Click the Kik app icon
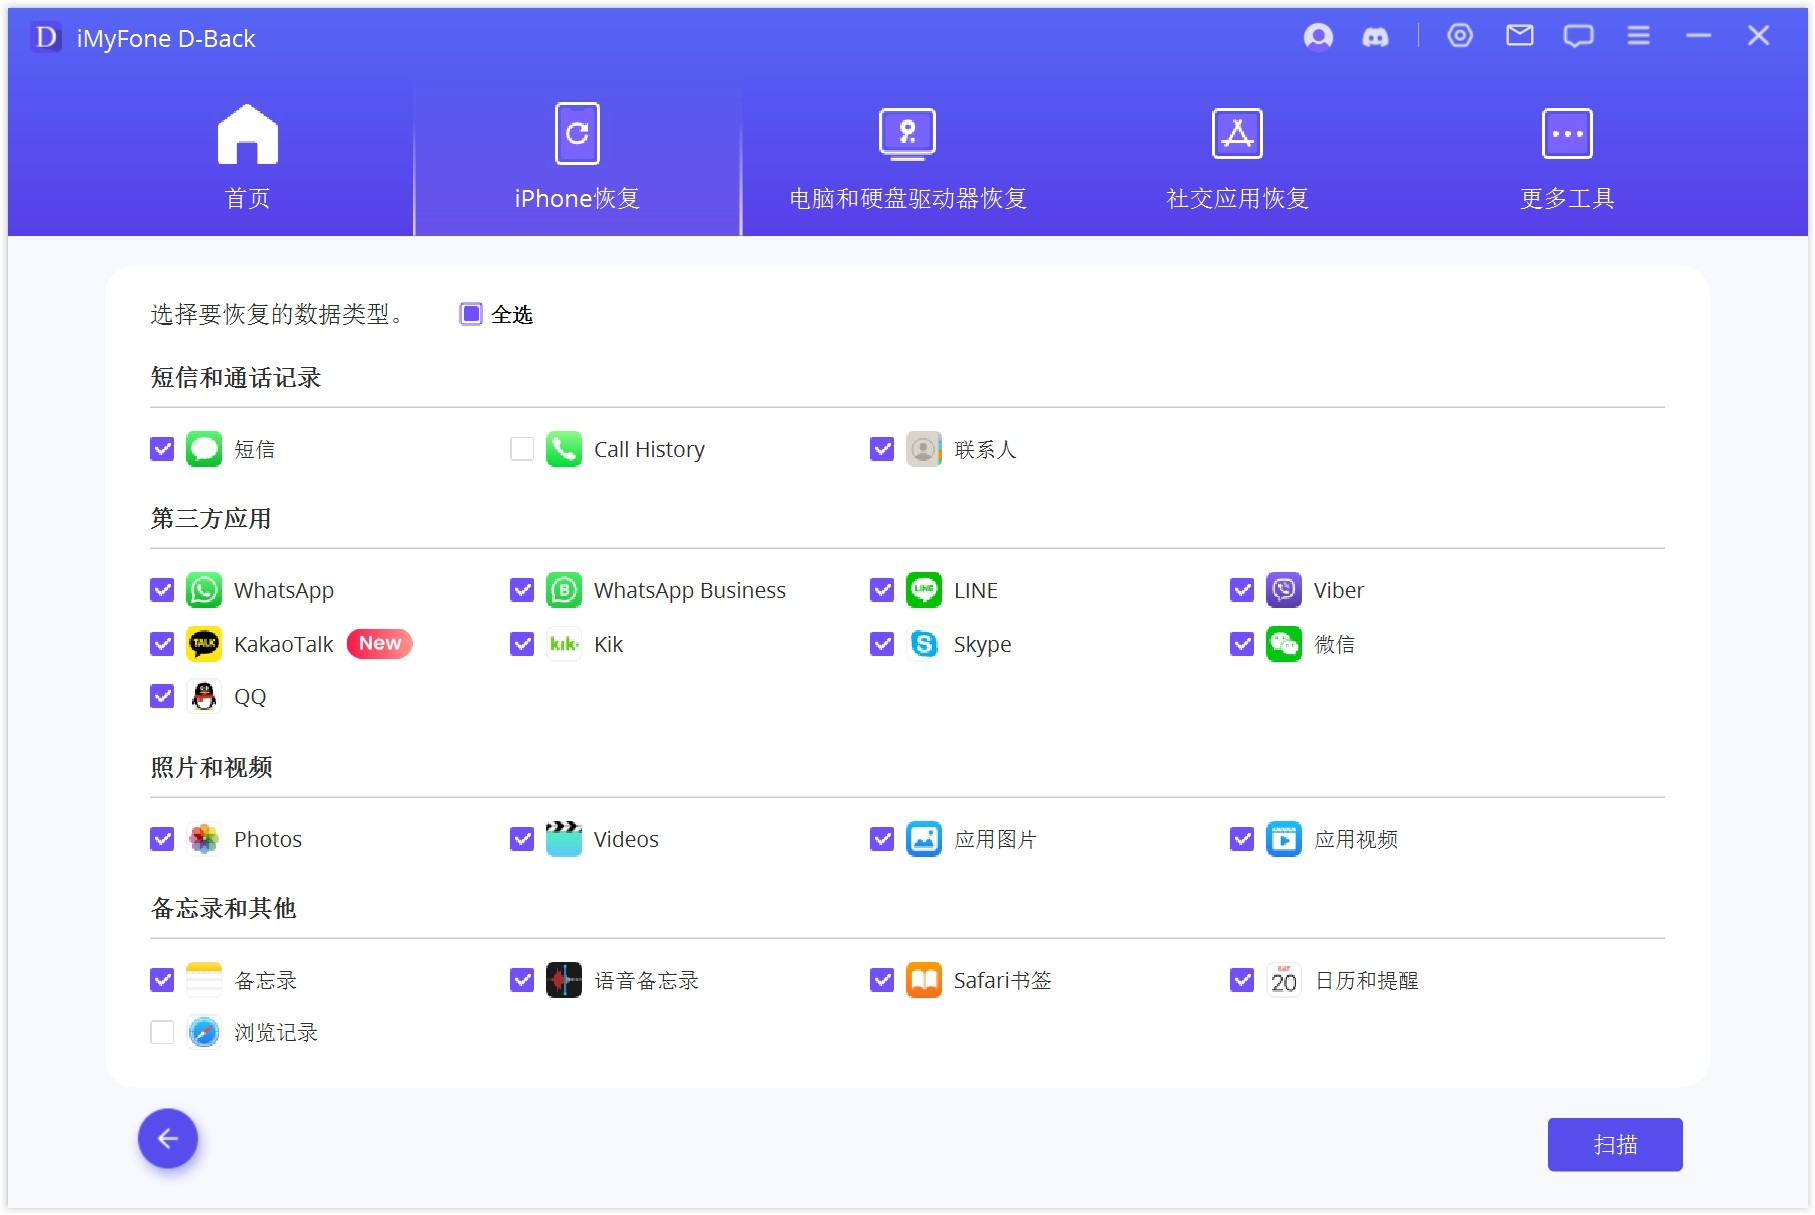The height and width of the screenshot is (1215, 1815). [564, 644]
